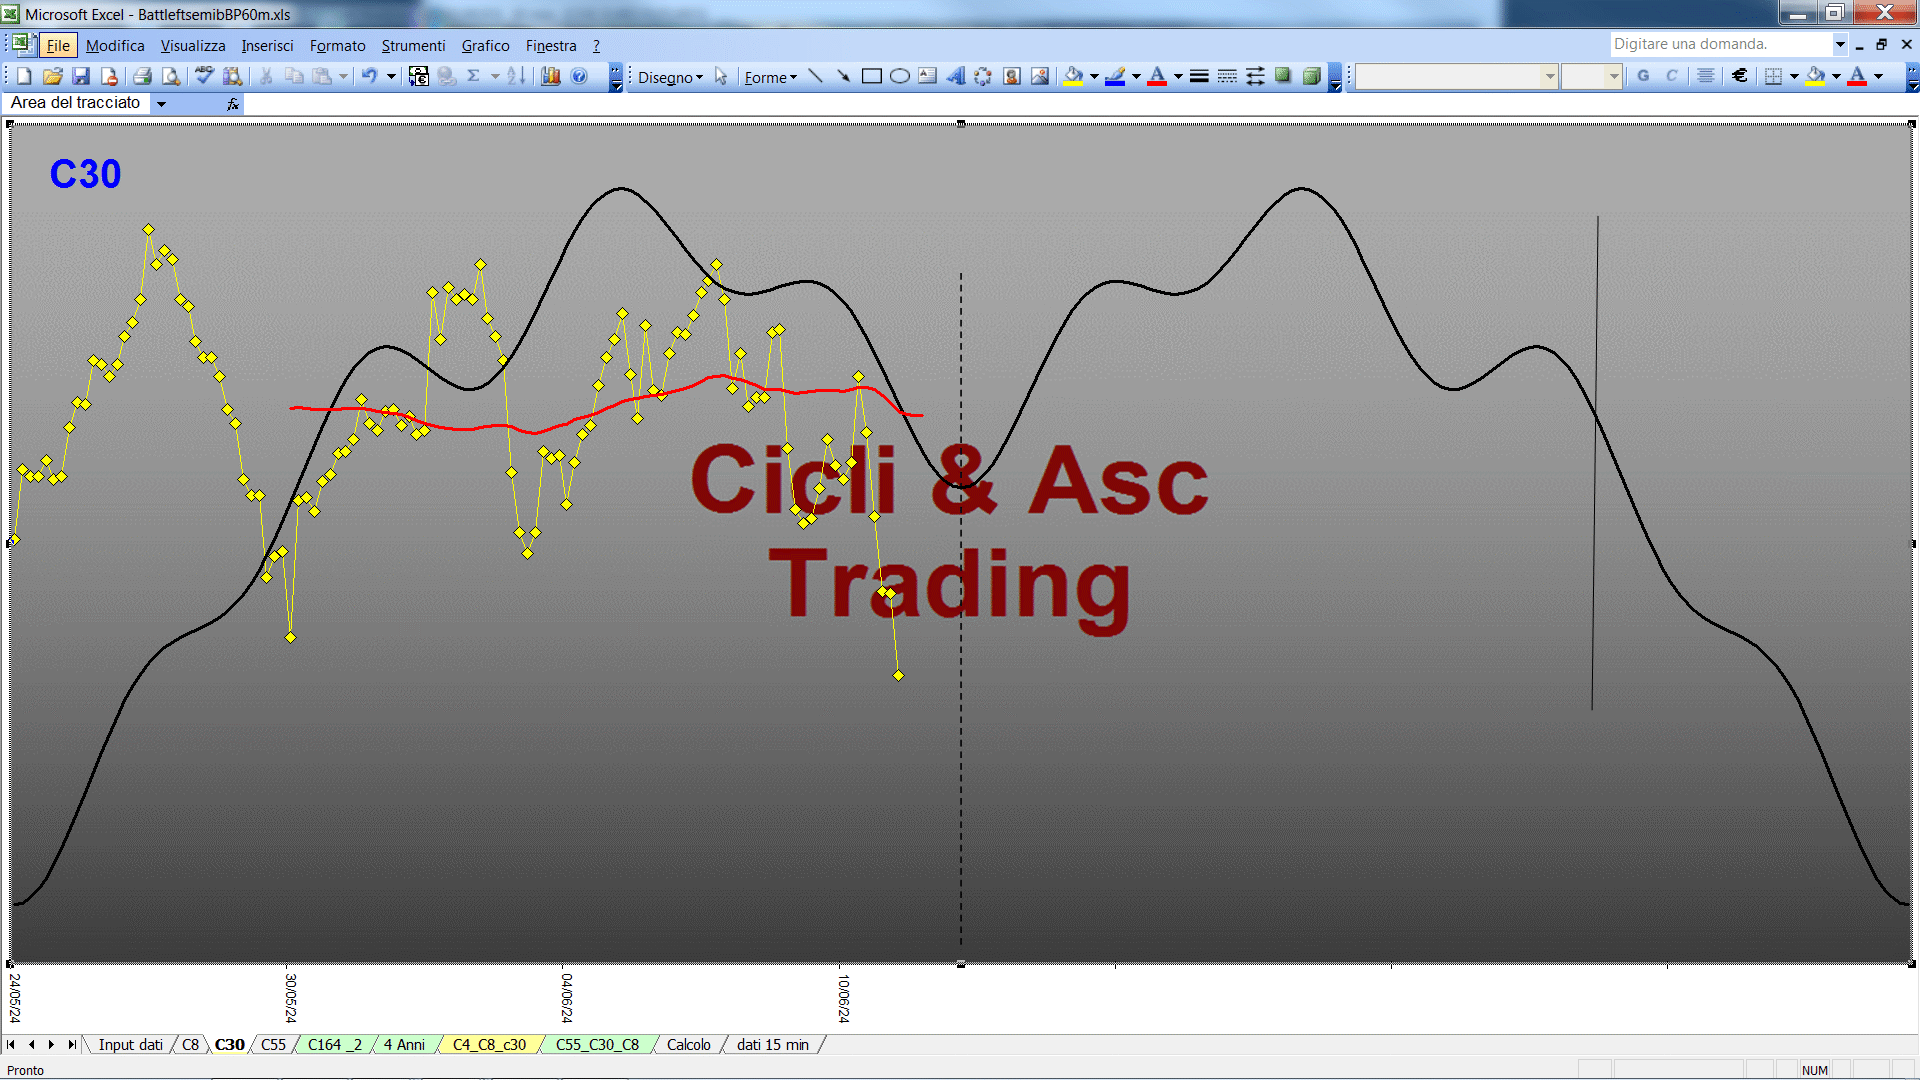This screenshot has height=1080, width=1920.
Task: Go to first sheet with tab scroll button
Action: coord(11,1044)
